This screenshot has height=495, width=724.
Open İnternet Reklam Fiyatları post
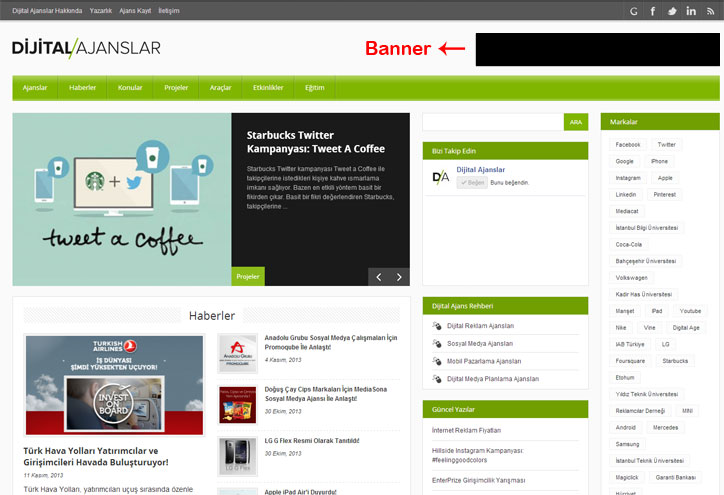466,430
